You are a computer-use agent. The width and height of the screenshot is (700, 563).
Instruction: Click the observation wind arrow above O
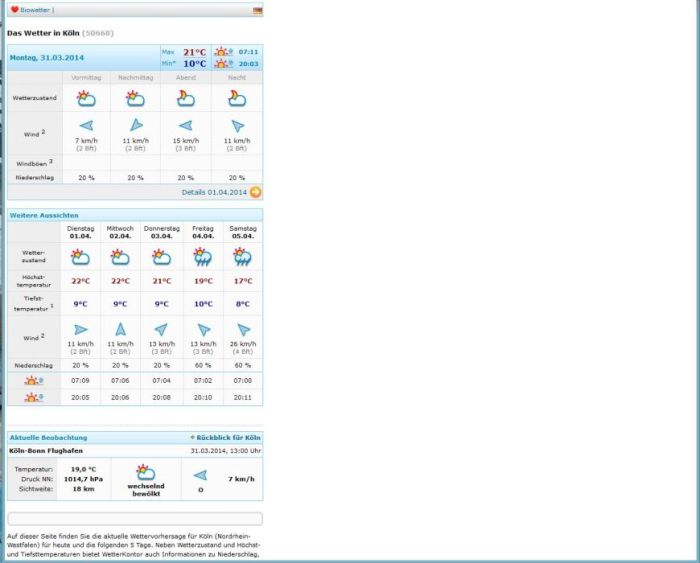click(x=200, y=475)
